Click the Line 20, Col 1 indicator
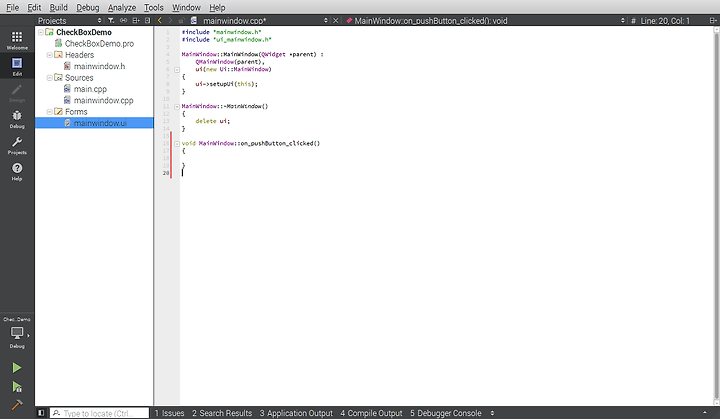 tap(665, 21)
